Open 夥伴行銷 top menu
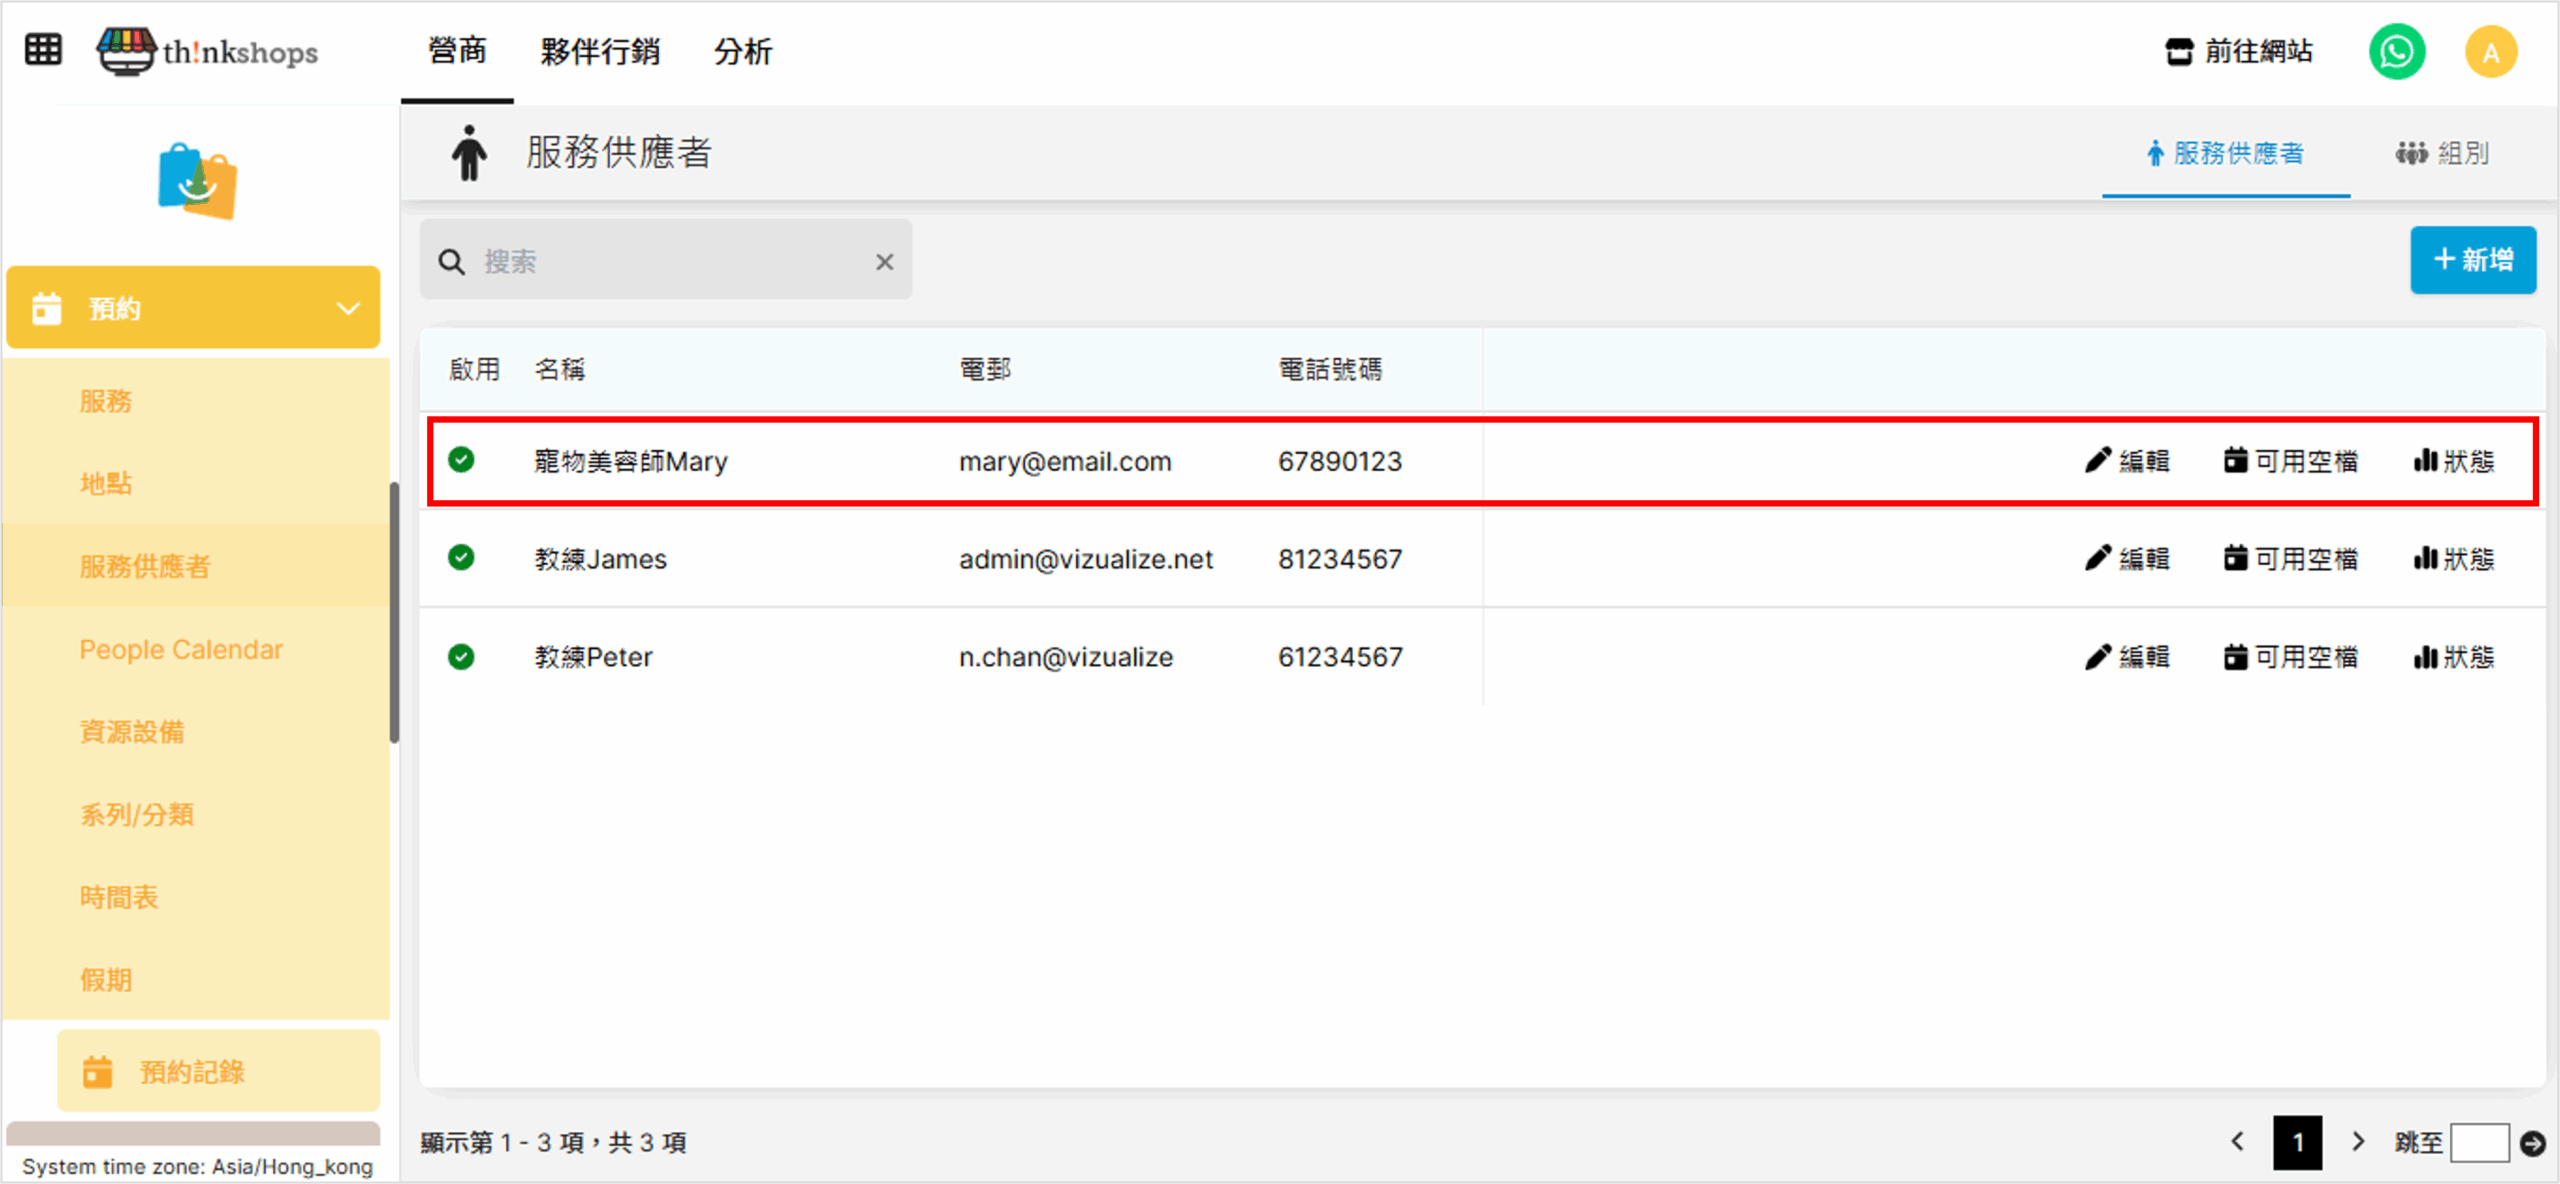This screenshot has width=2560, height=1184. 600,51
